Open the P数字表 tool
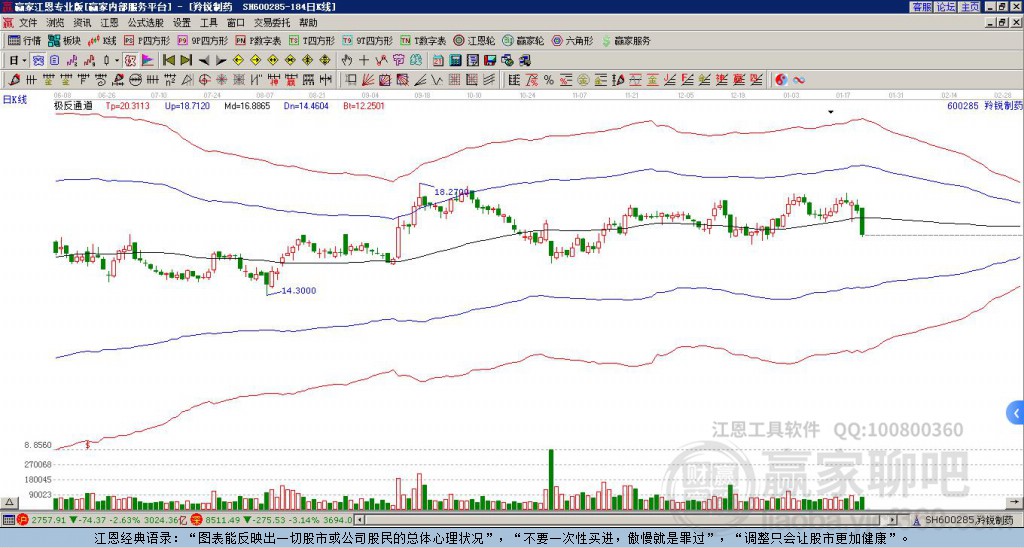Screen dimensions: 1024x548 coord(258,40)
